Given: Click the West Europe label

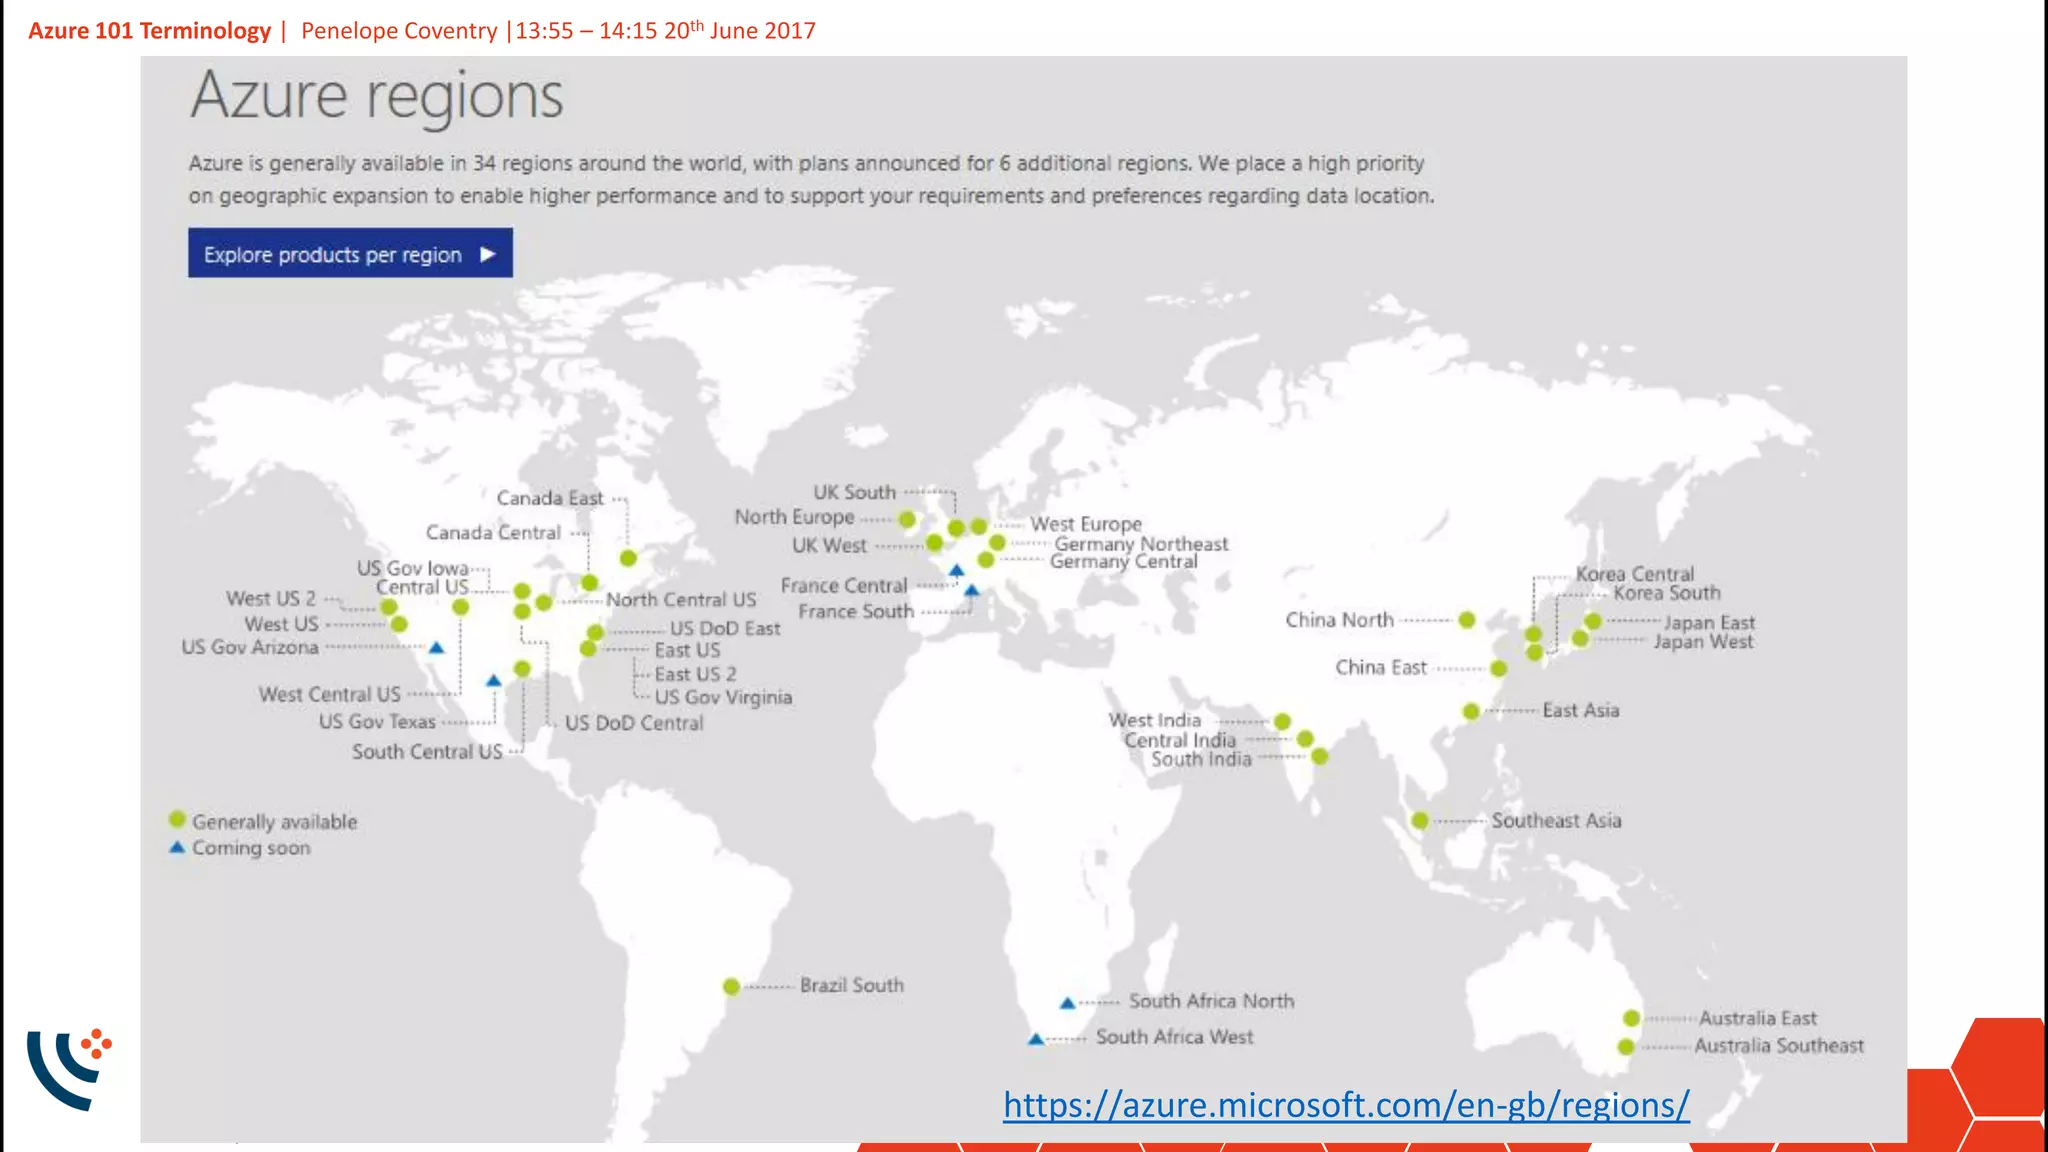Looking at the screenshot, I should tap(1086, 524).
